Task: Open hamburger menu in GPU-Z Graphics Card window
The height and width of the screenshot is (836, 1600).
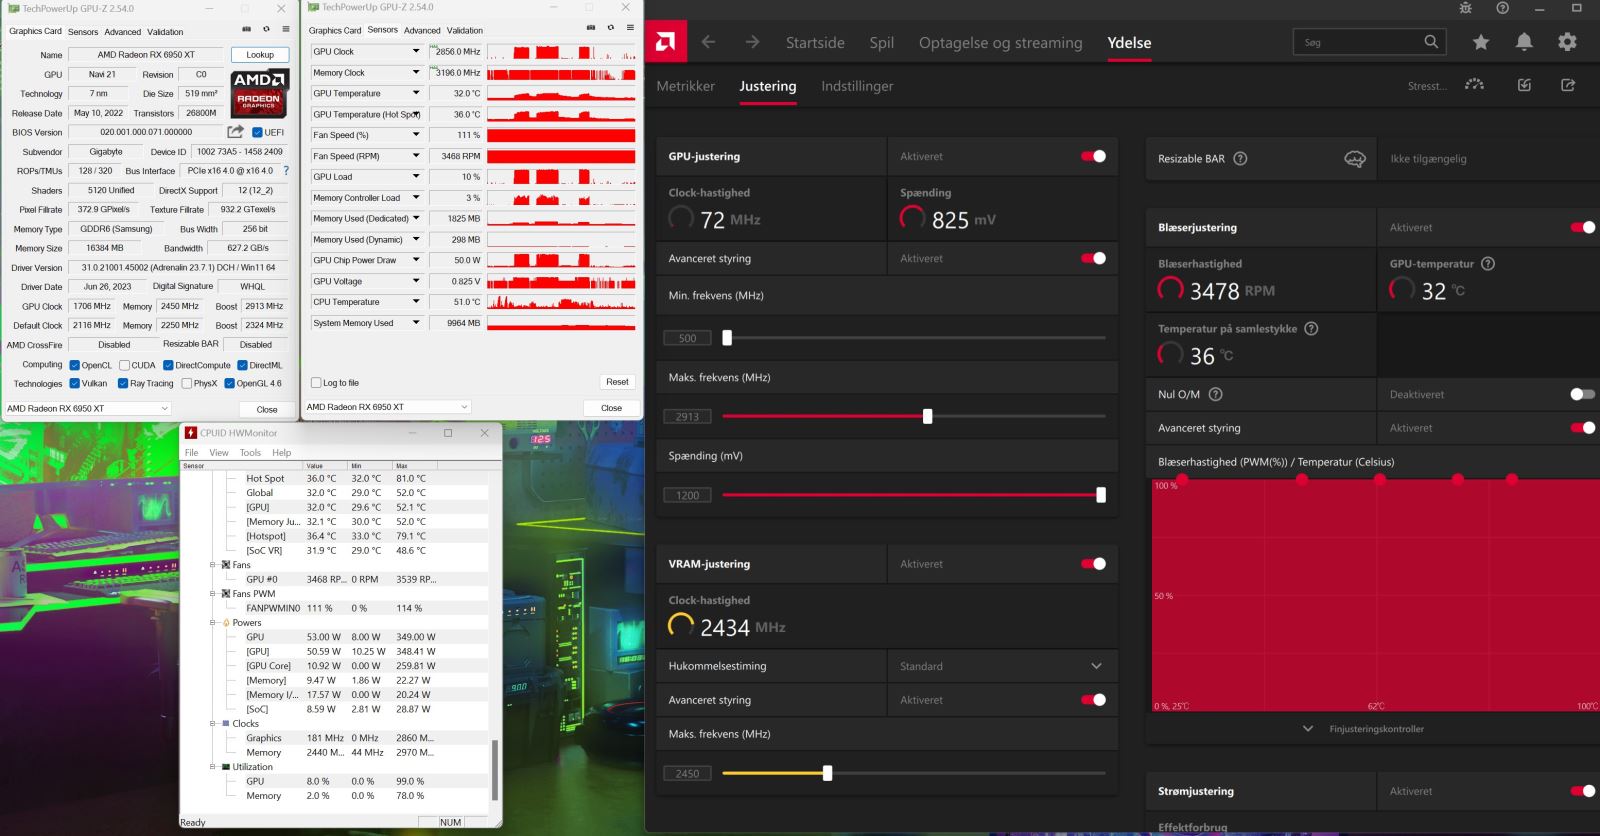Action: [286, 29]
